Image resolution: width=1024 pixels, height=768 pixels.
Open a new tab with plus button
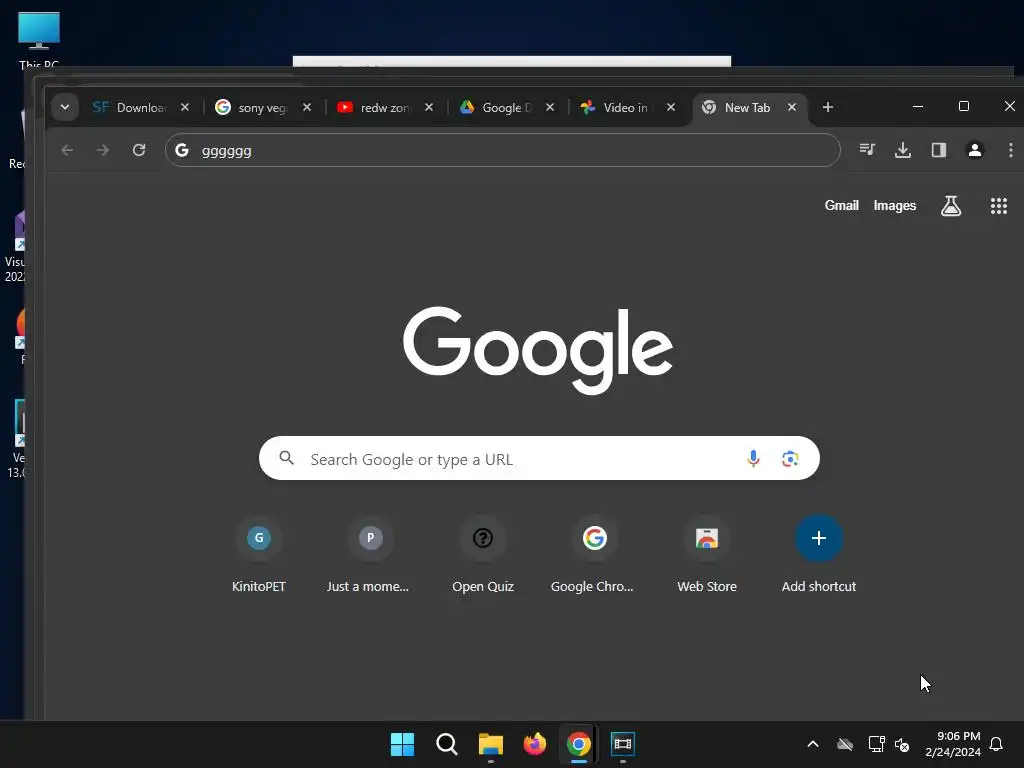pos(827,107)
